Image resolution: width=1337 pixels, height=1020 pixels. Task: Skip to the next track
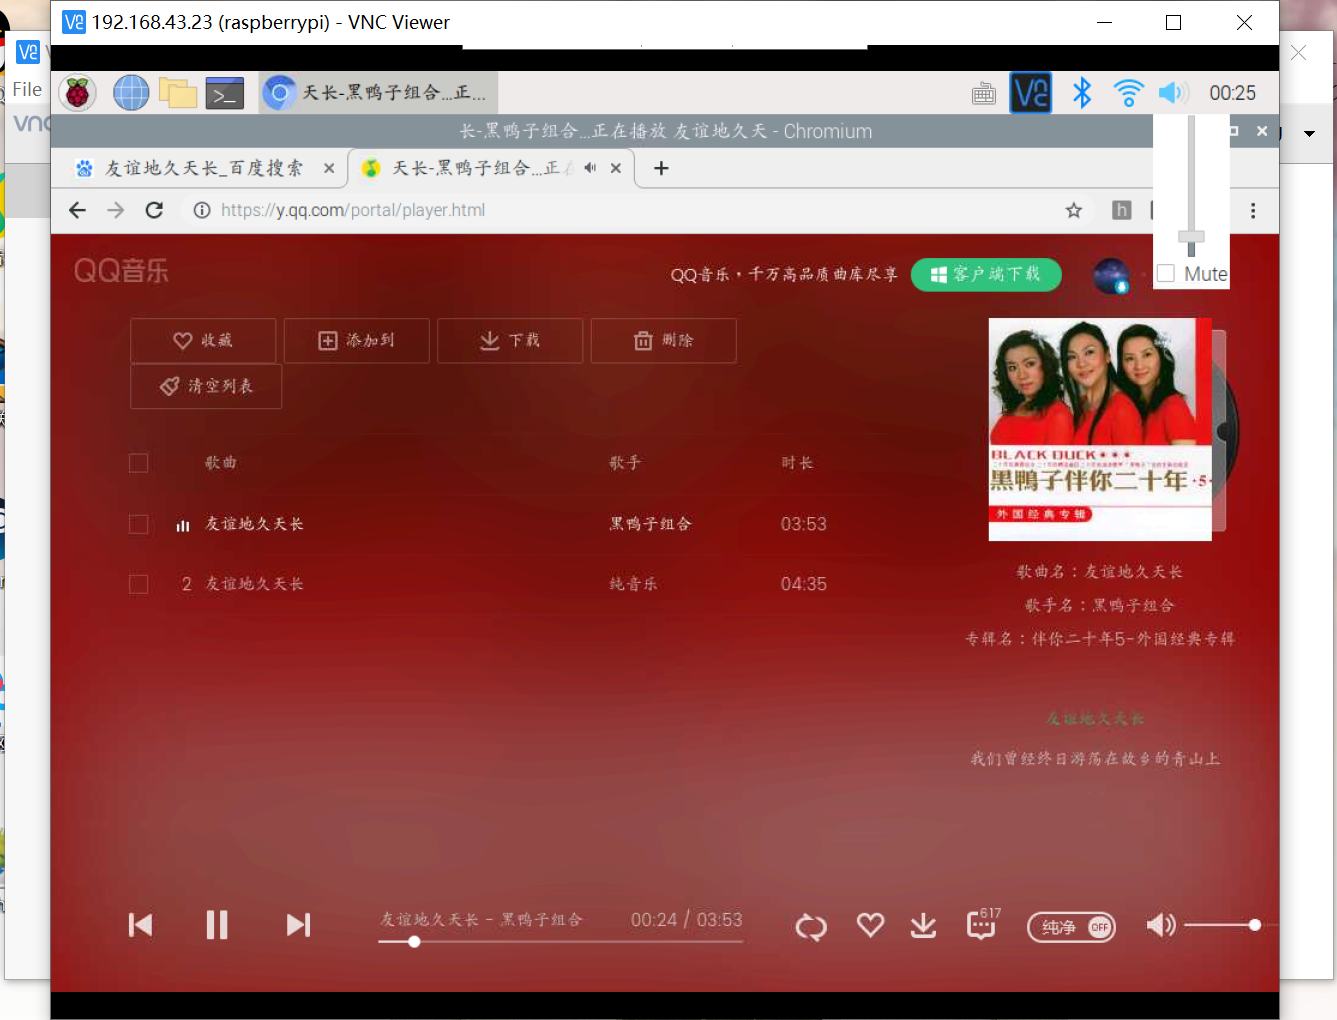[x=298, y=925]
